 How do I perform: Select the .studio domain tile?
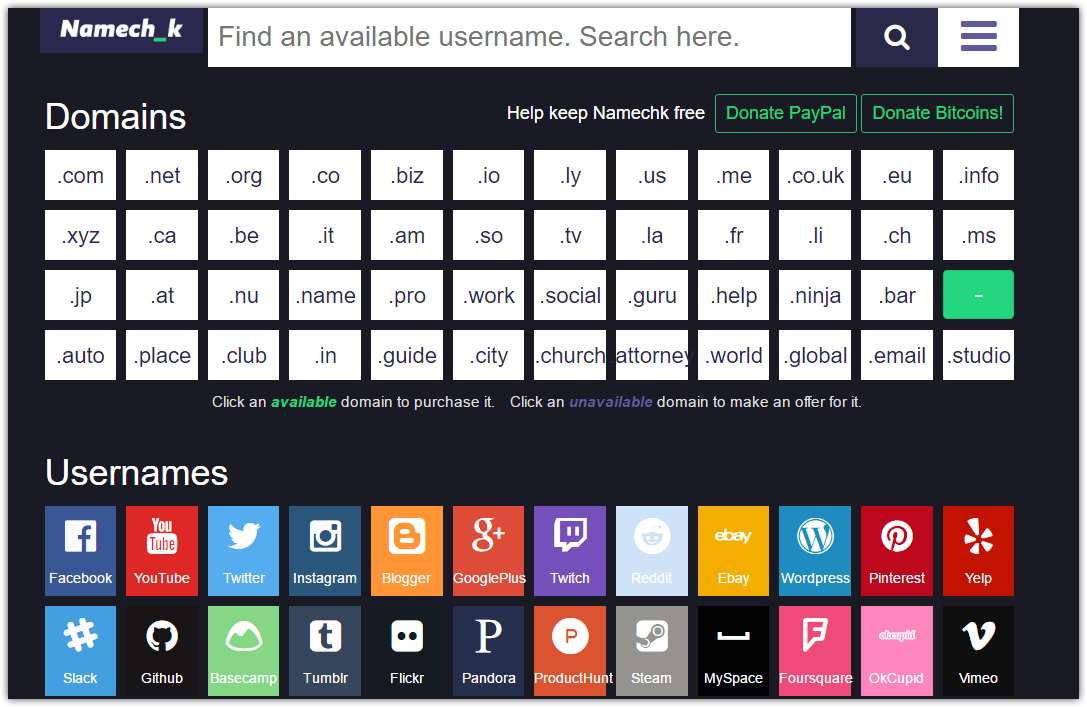point(978,355)
